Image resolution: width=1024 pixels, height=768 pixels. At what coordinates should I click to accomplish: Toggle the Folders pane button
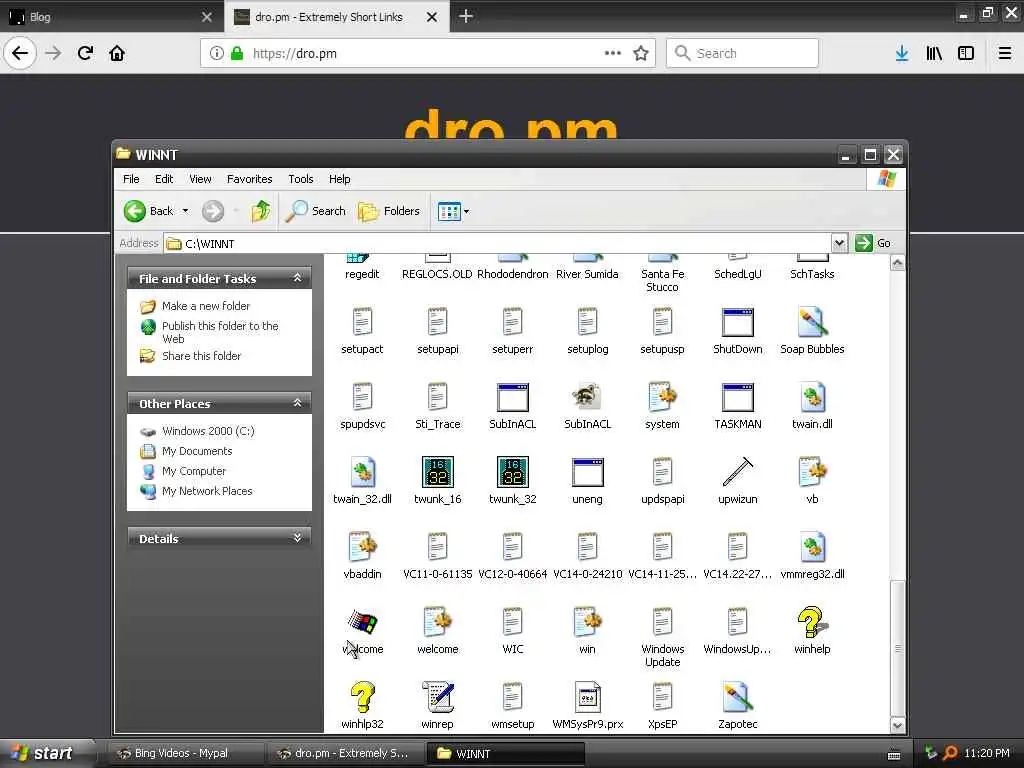[x=389, y=211]
